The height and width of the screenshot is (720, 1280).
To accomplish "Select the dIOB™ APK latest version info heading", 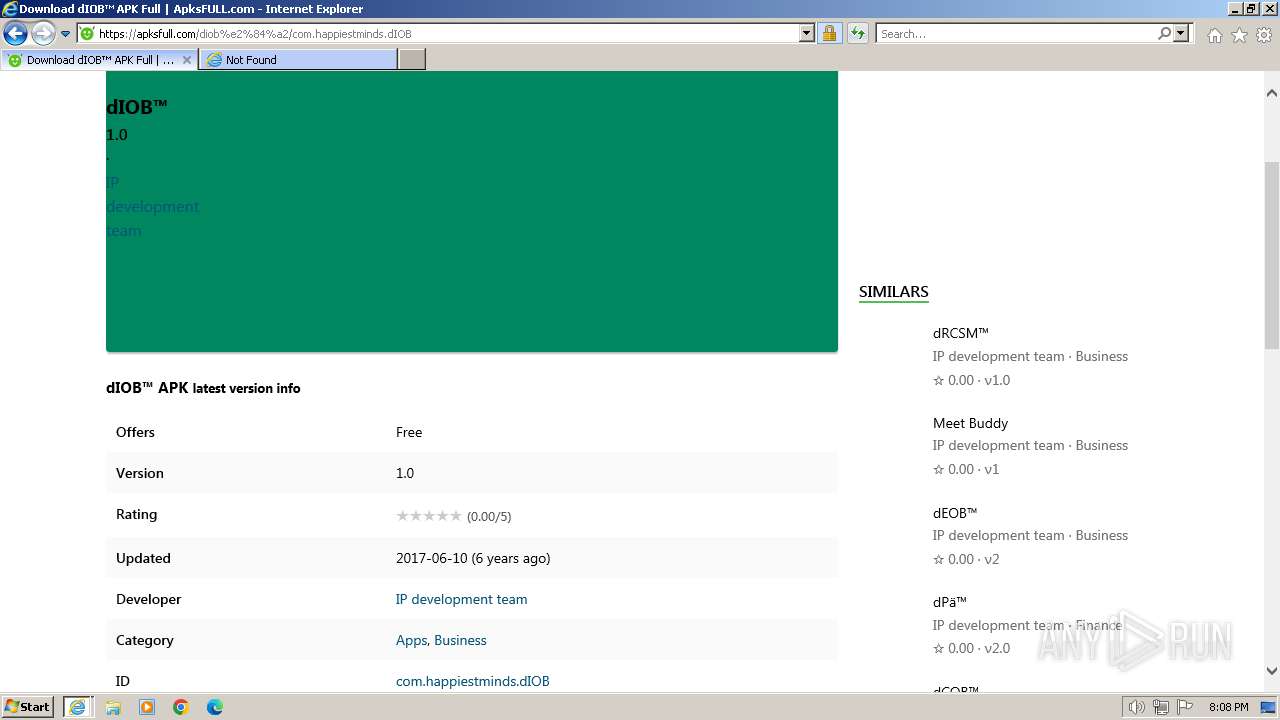I will 203,388.
